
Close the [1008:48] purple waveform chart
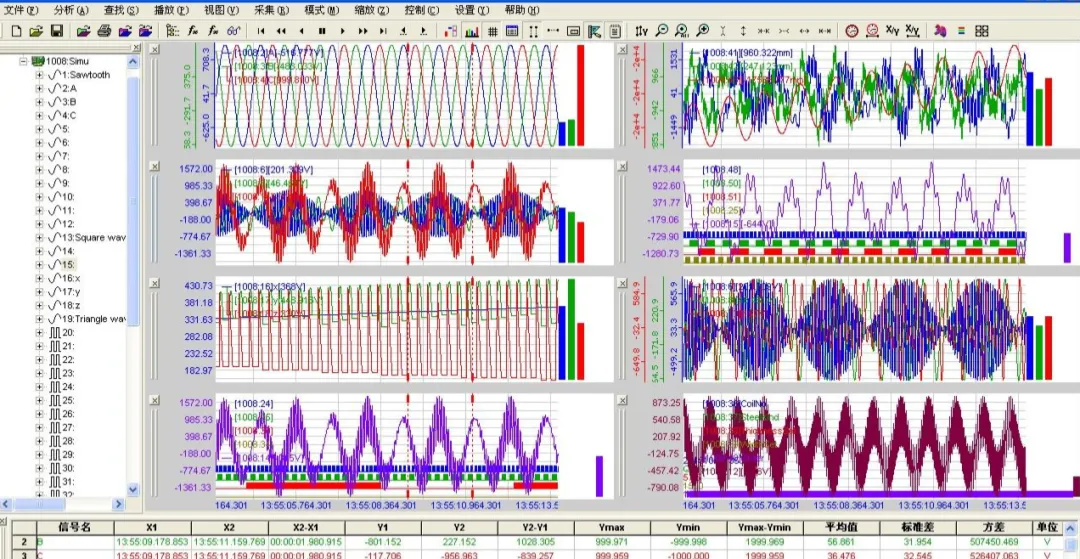click(621, 167)
